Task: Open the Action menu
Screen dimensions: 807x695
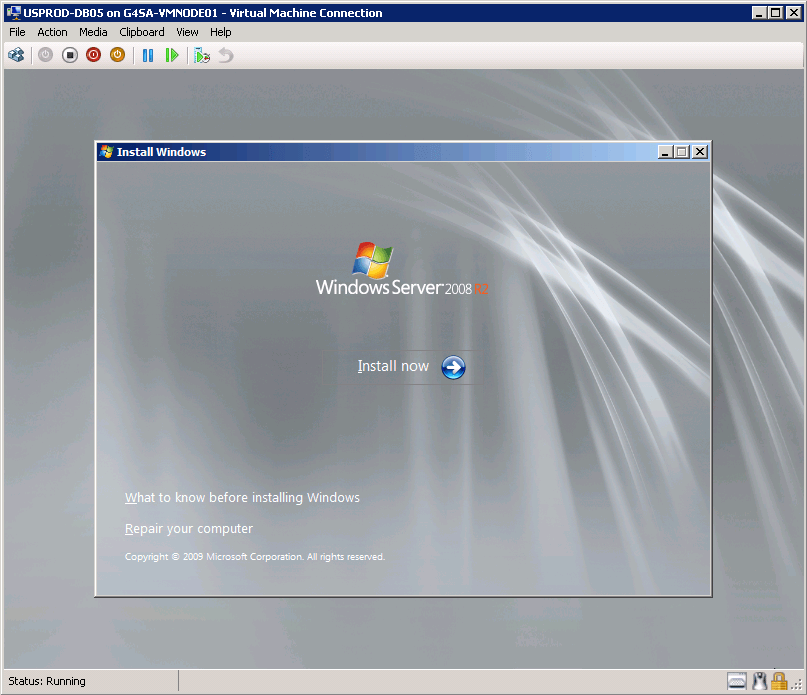Action: click(52, 32)
